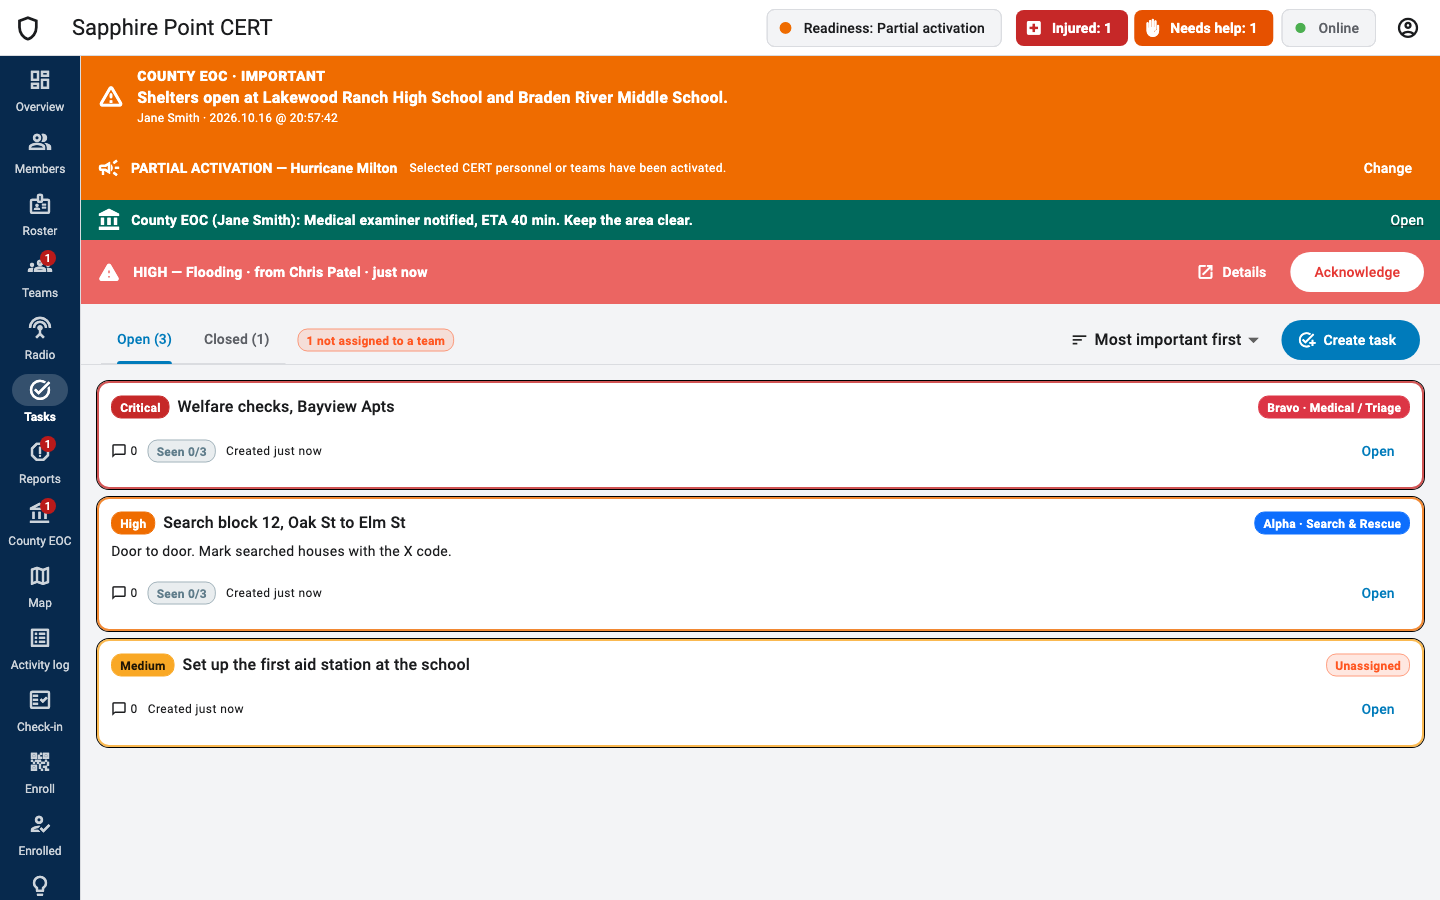Screen dimensions: 1440x900
Task: Click the comment icon on first aid station task
Action: tap(119, 709)
